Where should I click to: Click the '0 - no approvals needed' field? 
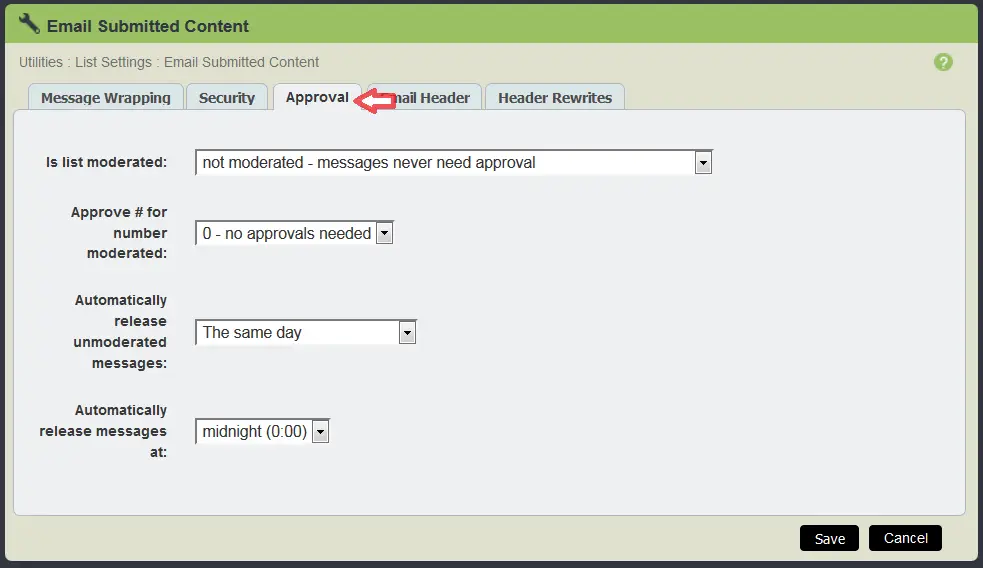(294, 233)
